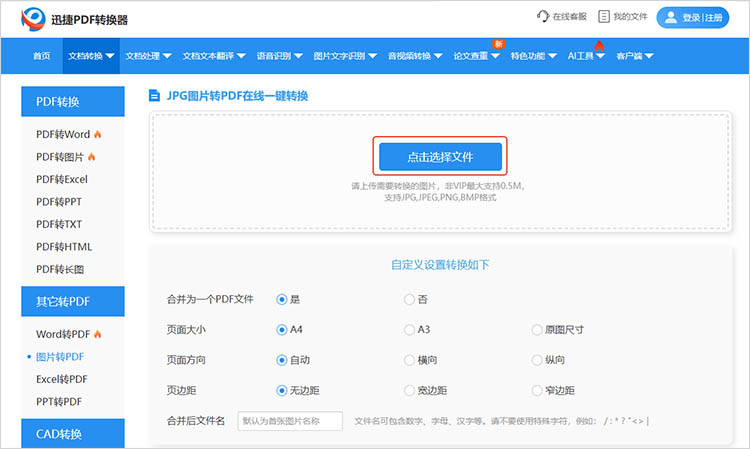Image resolution: width=750 pixels, height=449 pixels.
Task: Click the 合并后文件名 text input field
Action: (x=290, y=421)
